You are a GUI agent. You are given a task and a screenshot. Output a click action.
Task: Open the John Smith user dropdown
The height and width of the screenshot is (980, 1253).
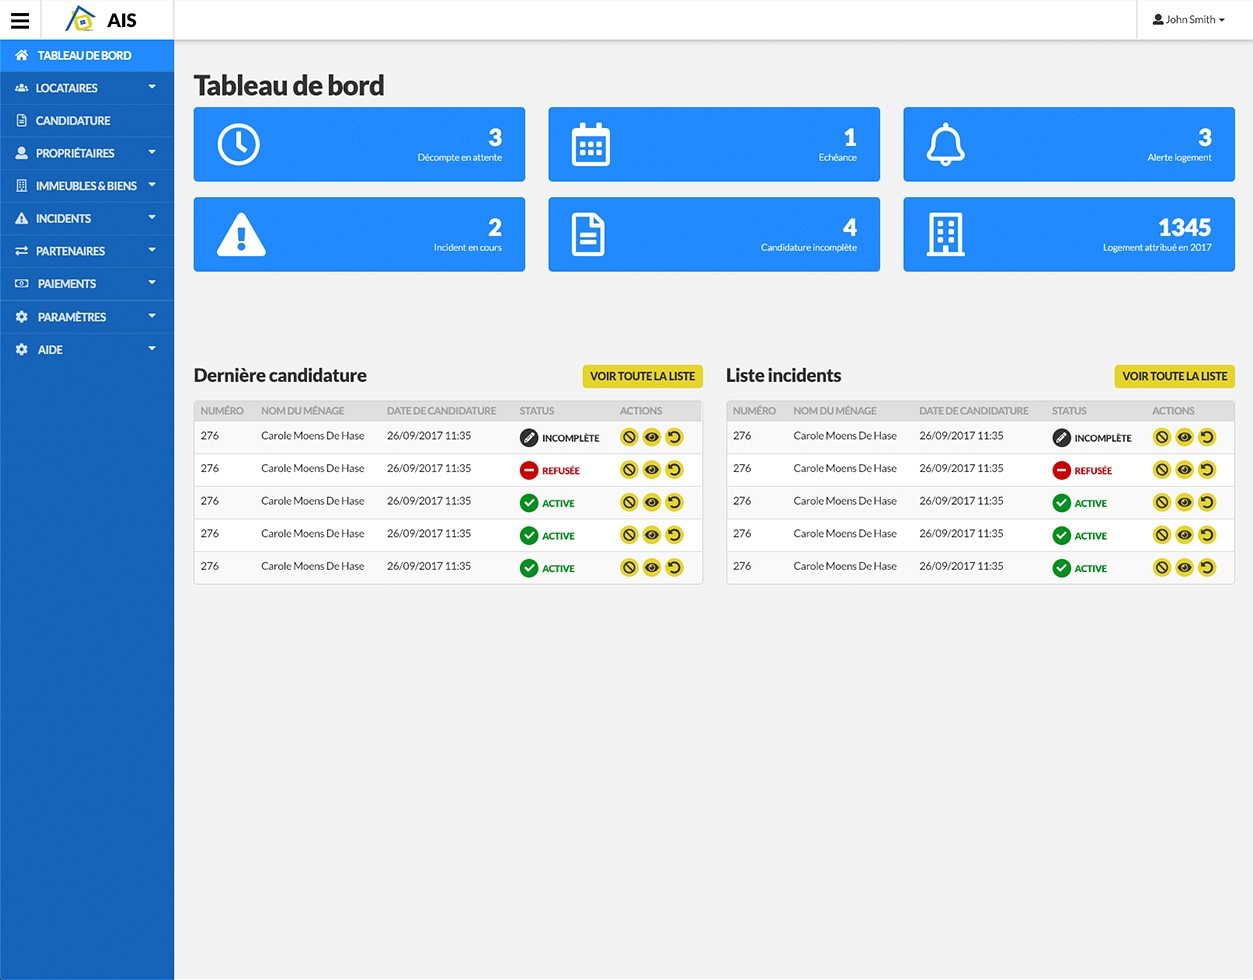[1189, 19]
